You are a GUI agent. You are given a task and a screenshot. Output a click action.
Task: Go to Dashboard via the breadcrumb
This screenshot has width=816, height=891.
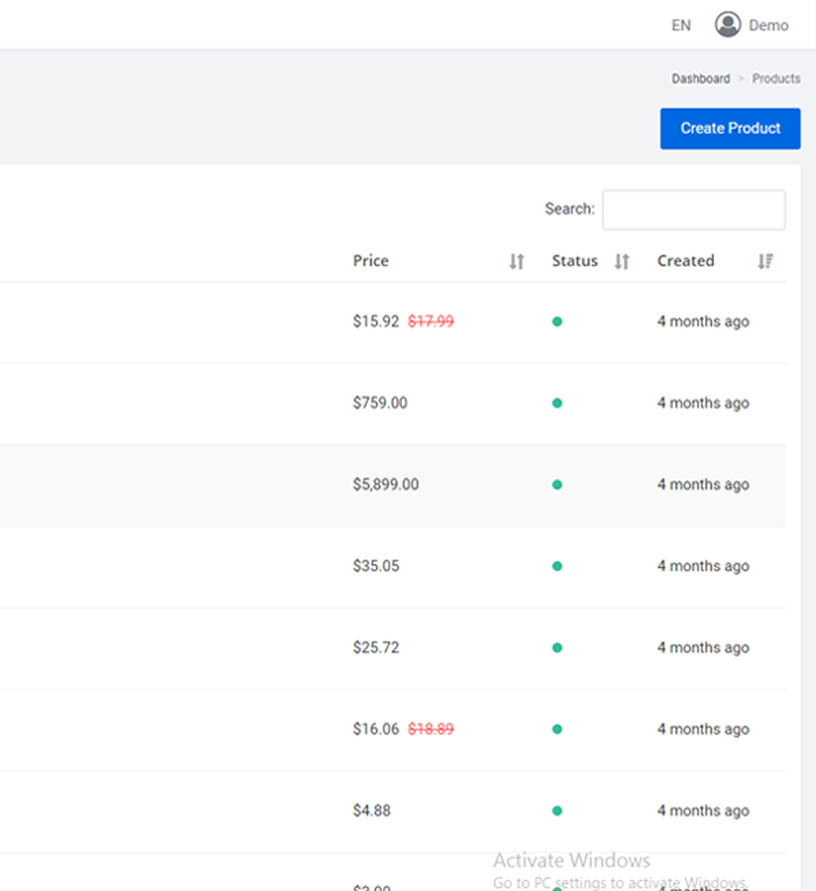click(x=700, y=78)
